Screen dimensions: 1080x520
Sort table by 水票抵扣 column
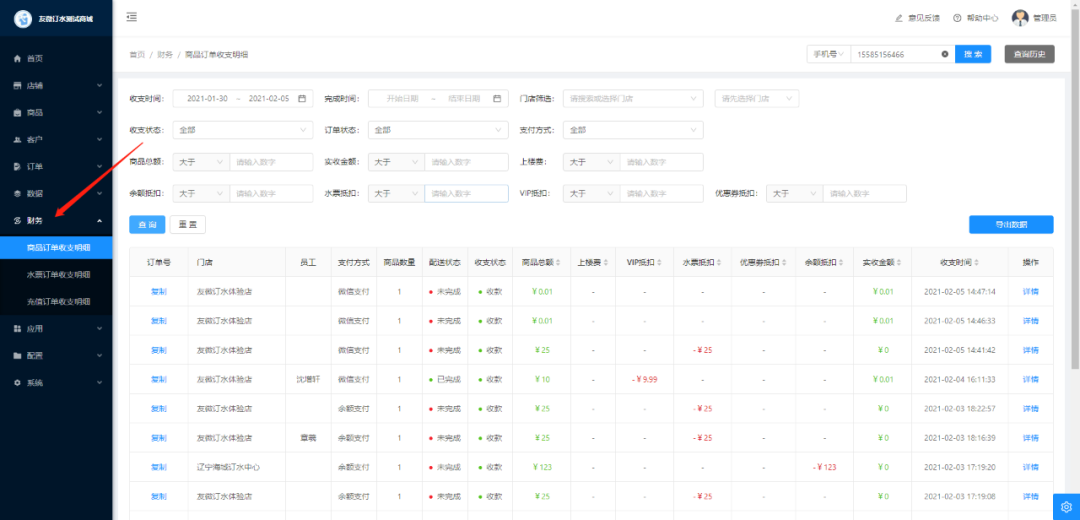717,262
